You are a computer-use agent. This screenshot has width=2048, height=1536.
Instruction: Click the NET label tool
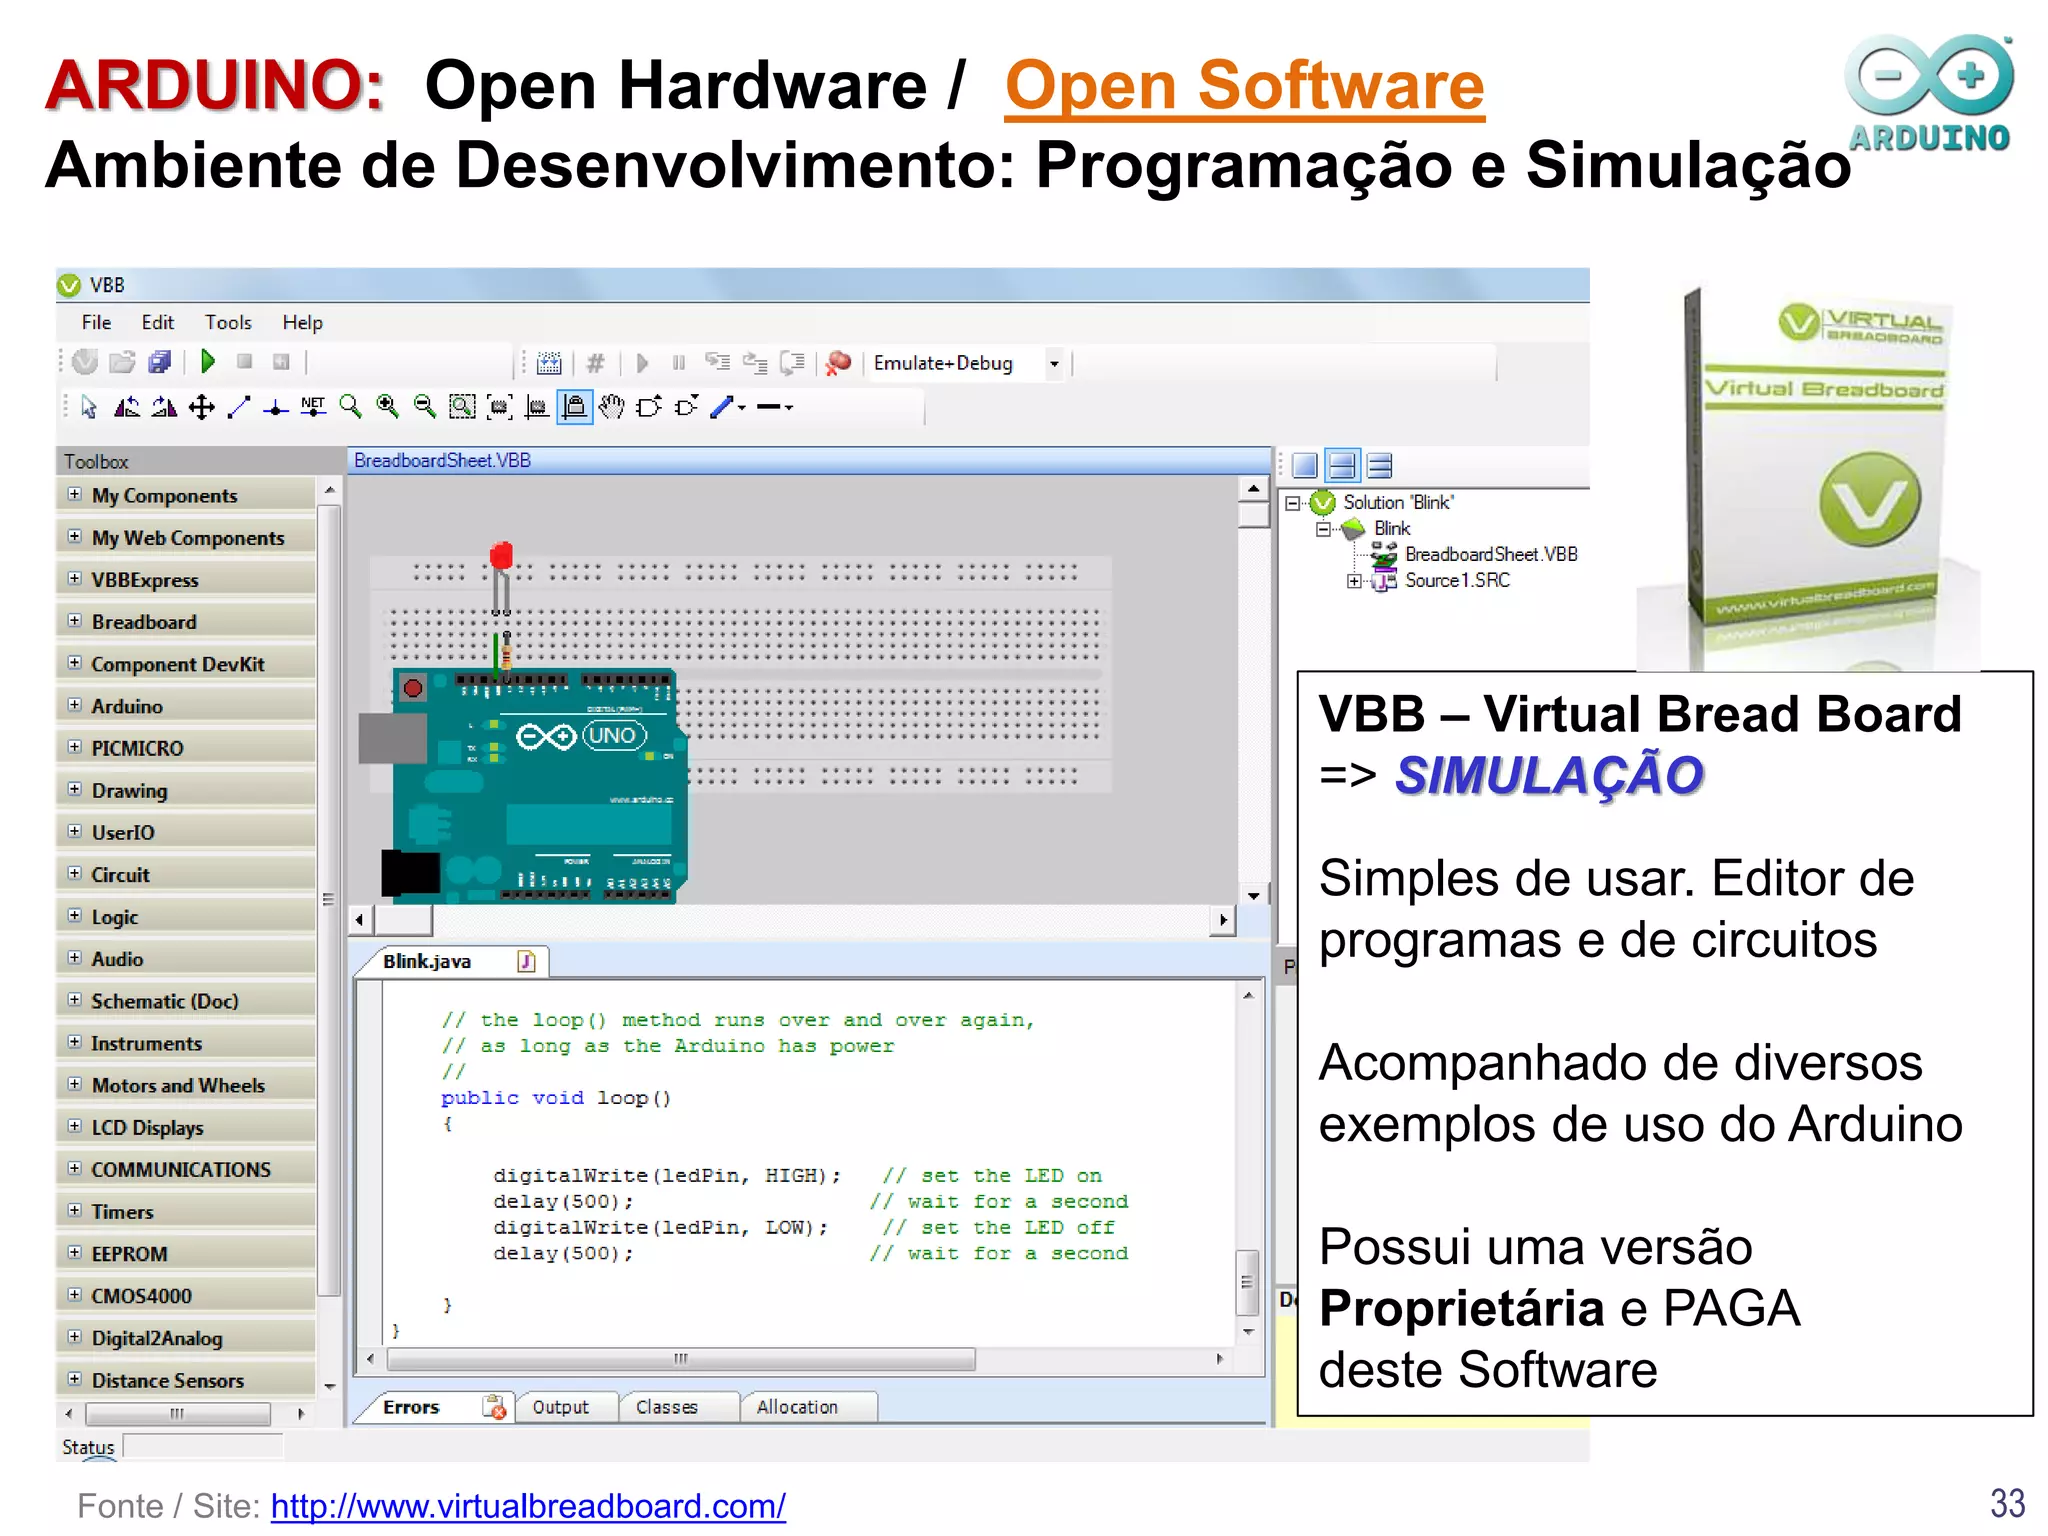[313, 407]
